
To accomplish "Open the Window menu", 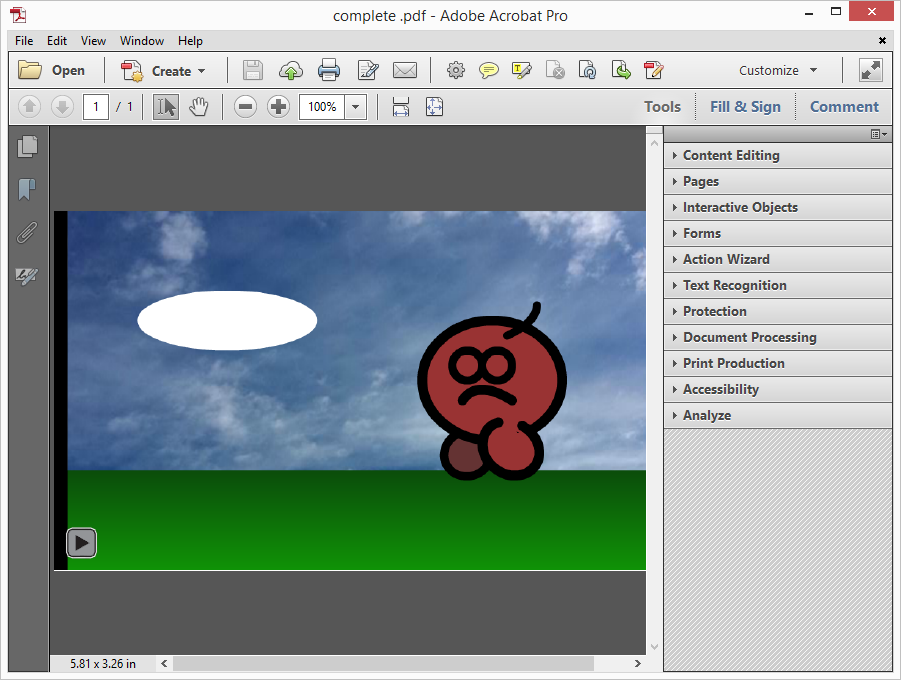I will (x=142, y=41).
